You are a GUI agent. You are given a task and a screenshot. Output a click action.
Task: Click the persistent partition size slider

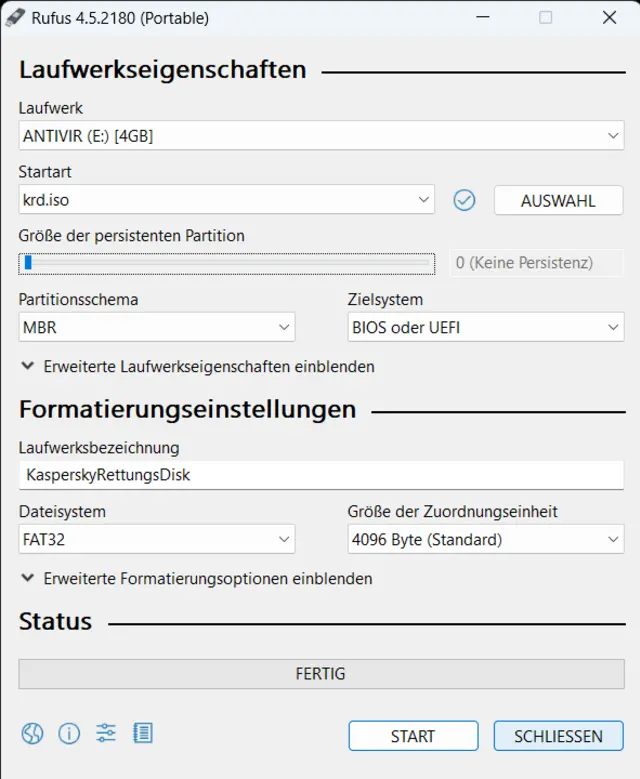[x=226, y=263]
